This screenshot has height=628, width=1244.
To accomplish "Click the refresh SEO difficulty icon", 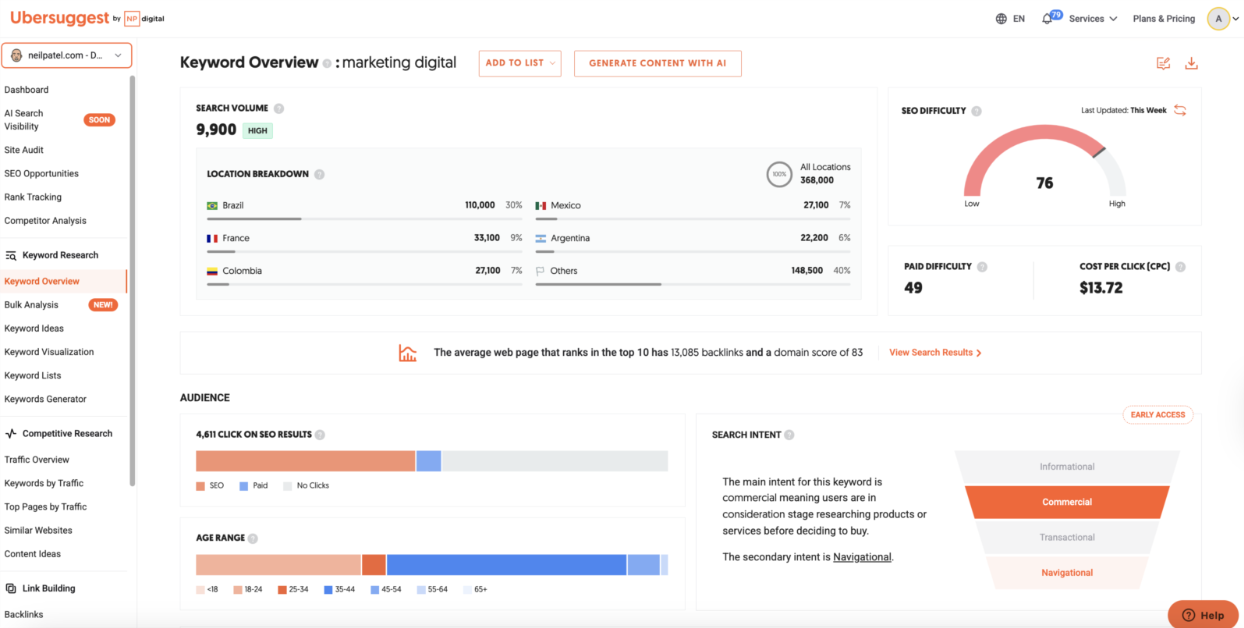I will coord(1180,110).
